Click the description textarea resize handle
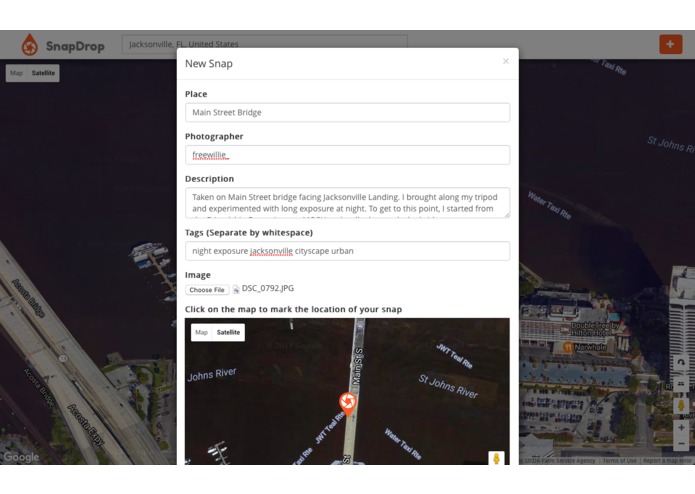695x494 pixels. point(507,215)
